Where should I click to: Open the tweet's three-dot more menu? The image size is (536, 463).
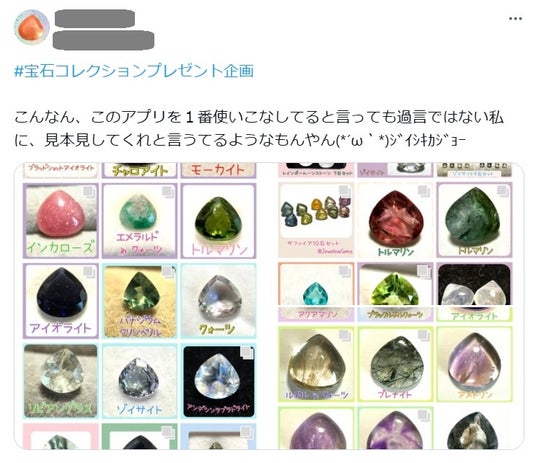coord(515,18)
